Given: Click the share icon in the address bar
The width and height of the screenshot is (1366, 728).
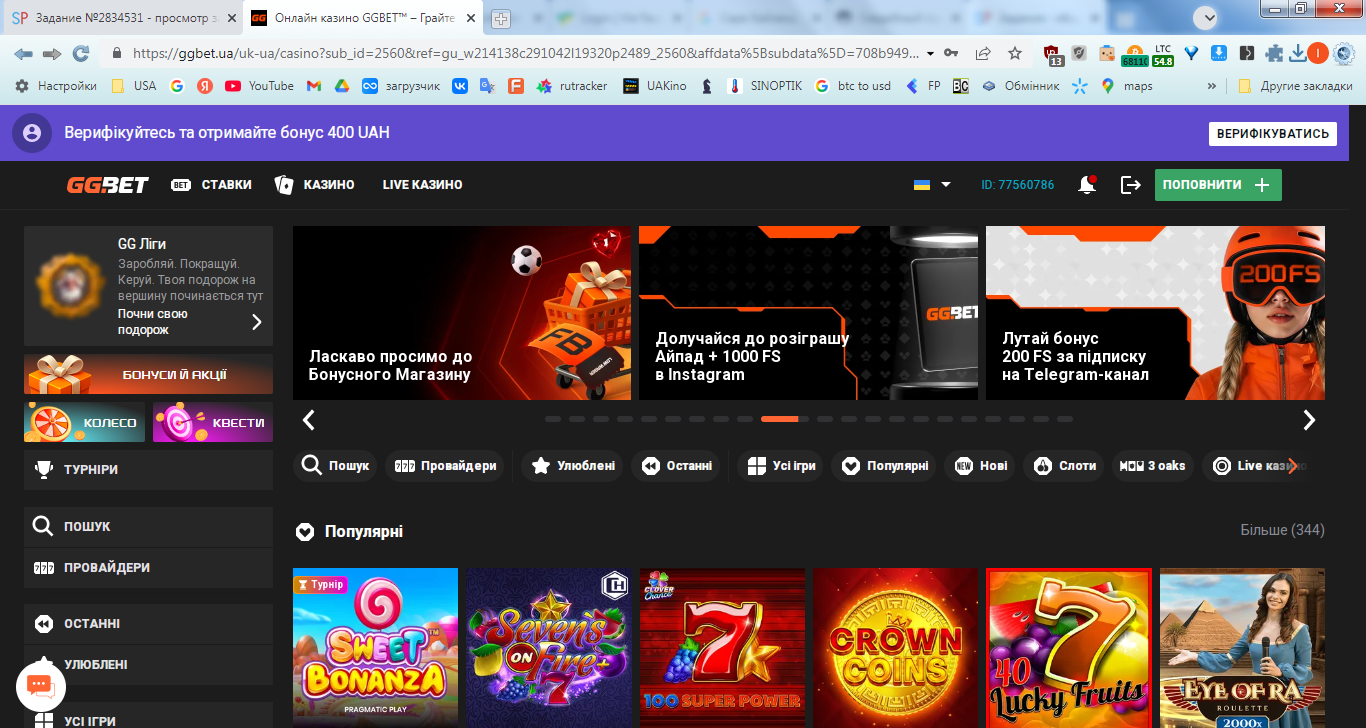Looking at the screenshot, I should click(983, 54).
